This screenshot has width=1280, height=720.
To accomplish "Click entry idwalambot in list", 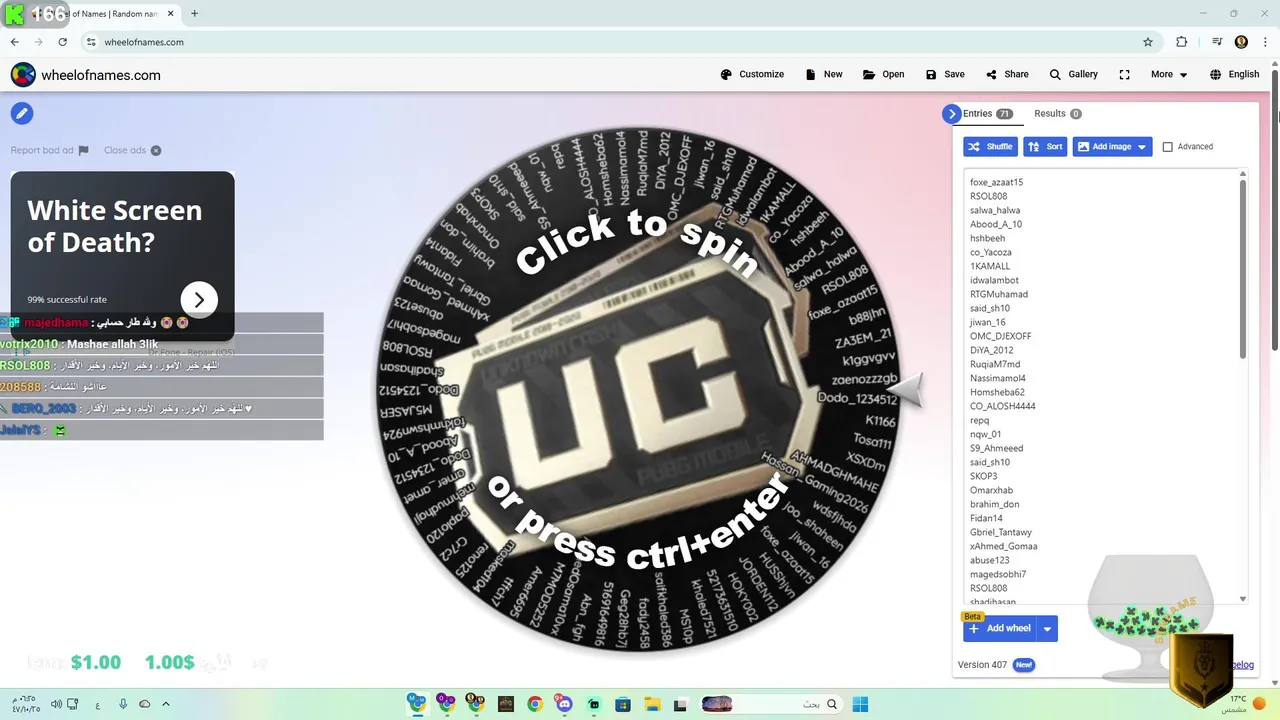I will click(x=994, y=280).
